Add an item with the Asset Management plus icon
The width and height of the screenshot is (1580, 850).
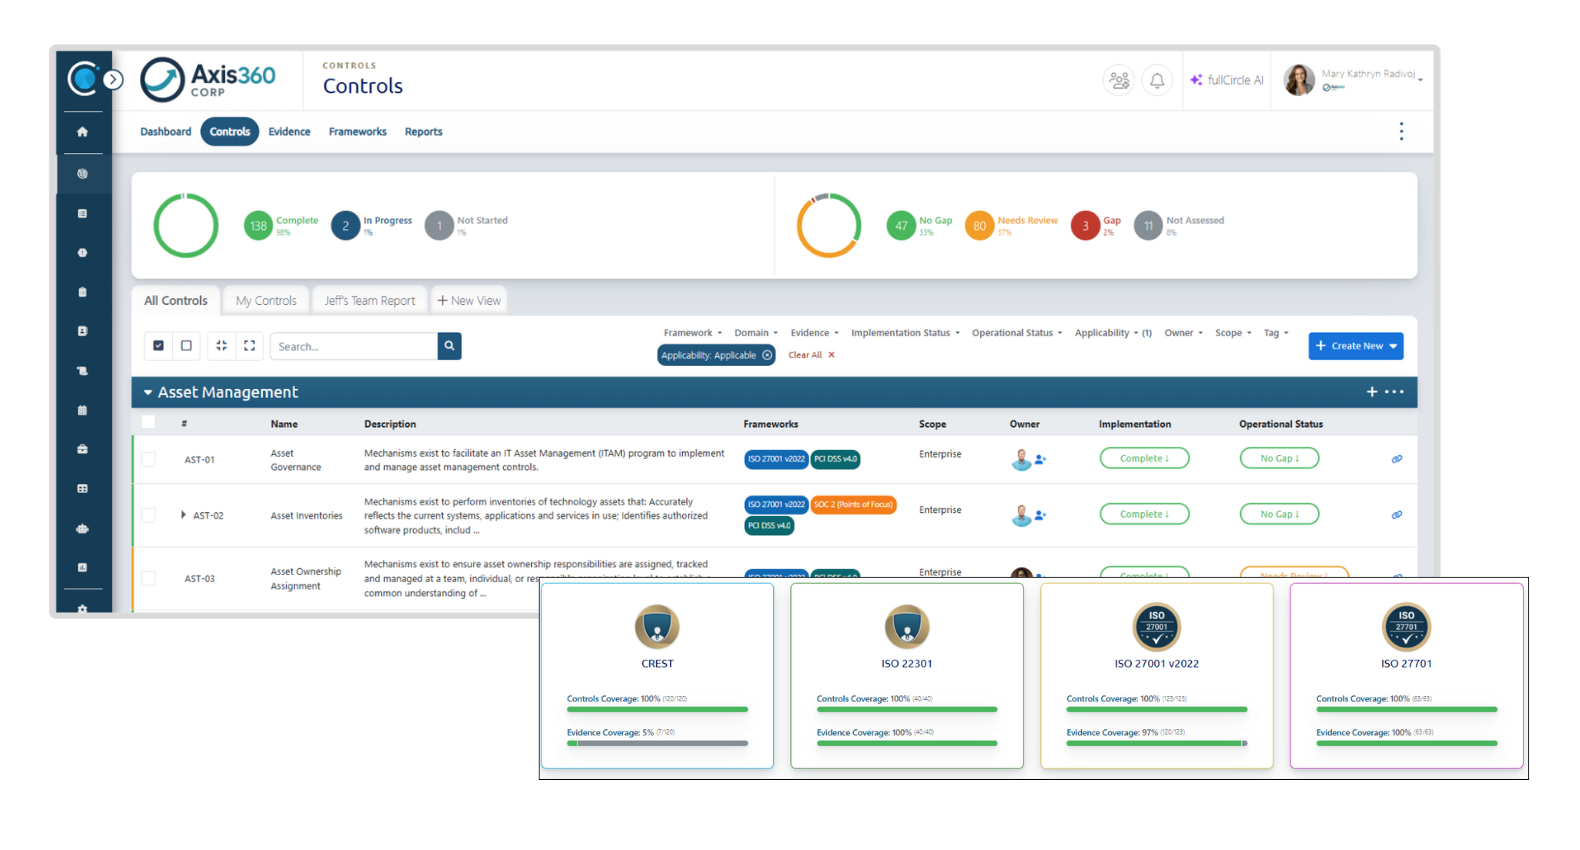point(1372,392)
